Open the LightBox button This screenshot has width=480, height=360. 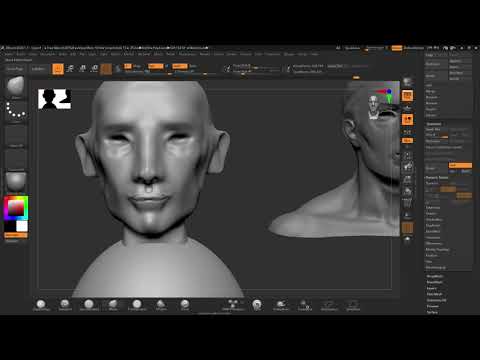click(x=38, y=69)
